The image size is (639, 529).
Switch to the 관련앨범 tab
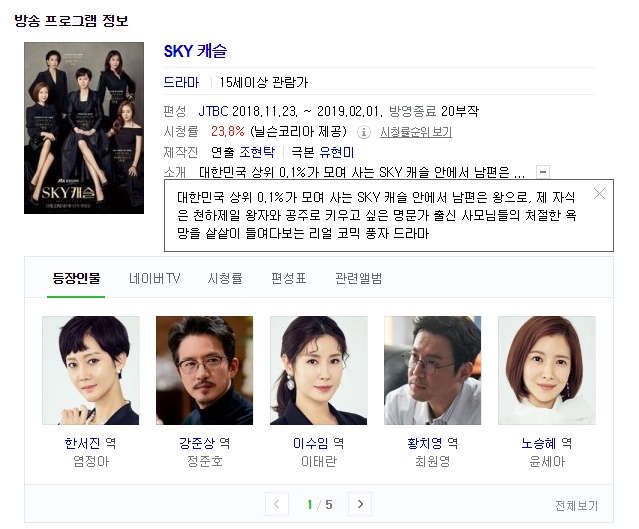[358, 278]
